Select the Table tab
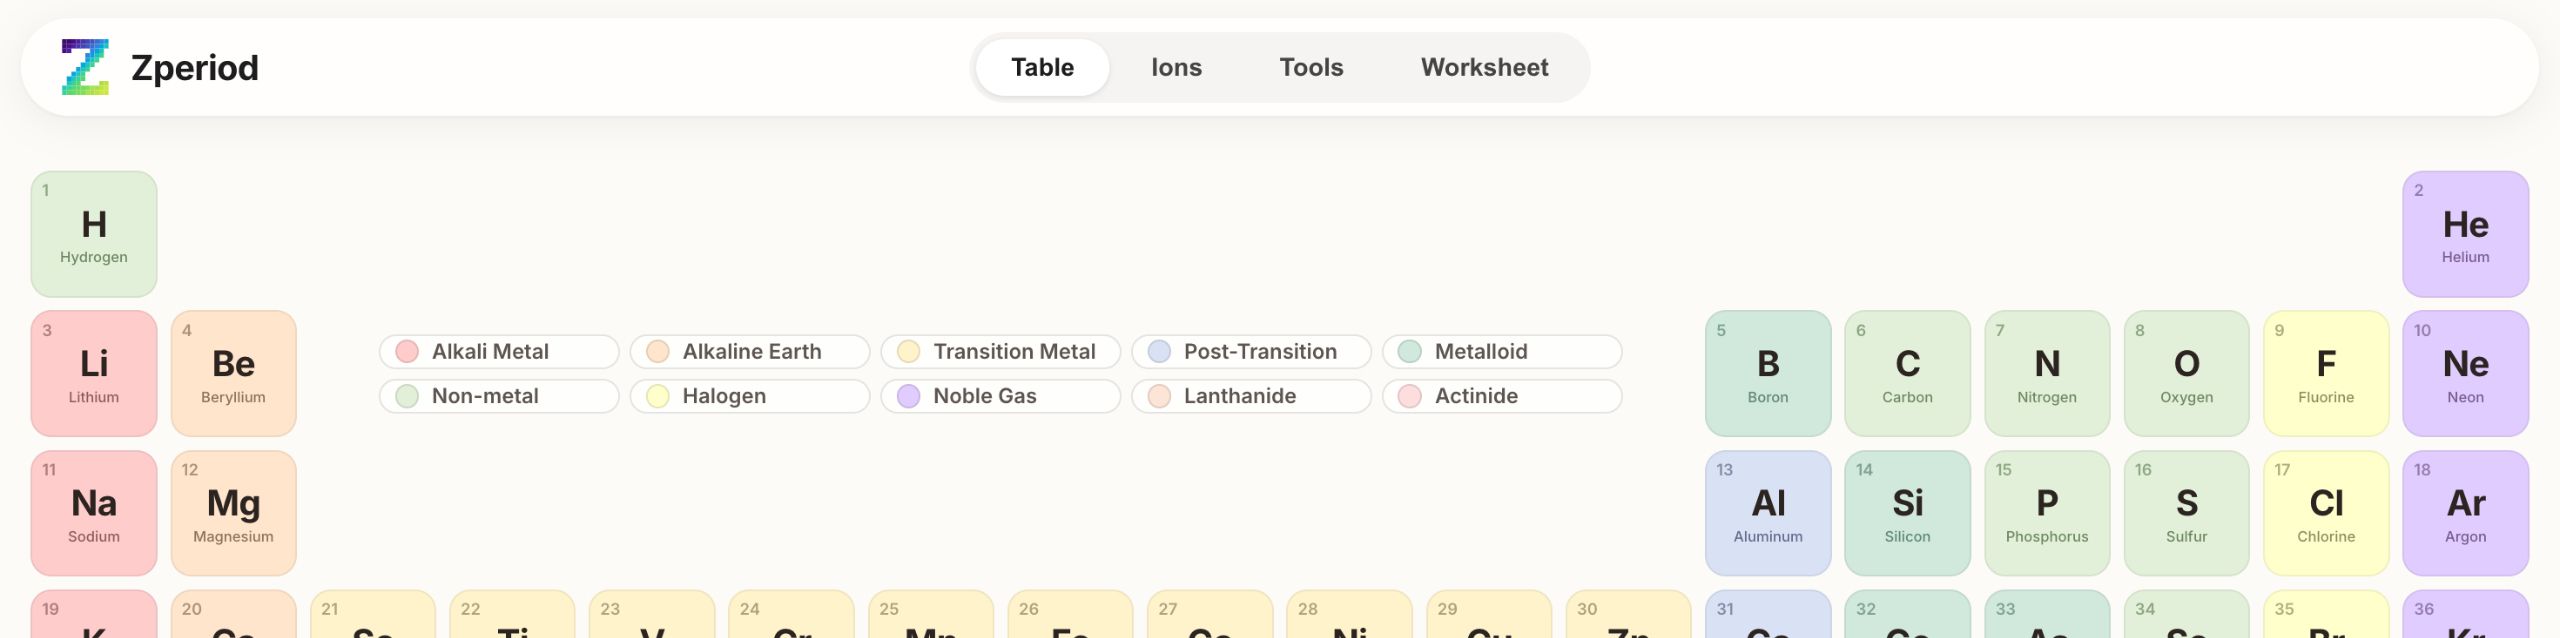Viewport: 2560px width, 638px height. 1042,67
